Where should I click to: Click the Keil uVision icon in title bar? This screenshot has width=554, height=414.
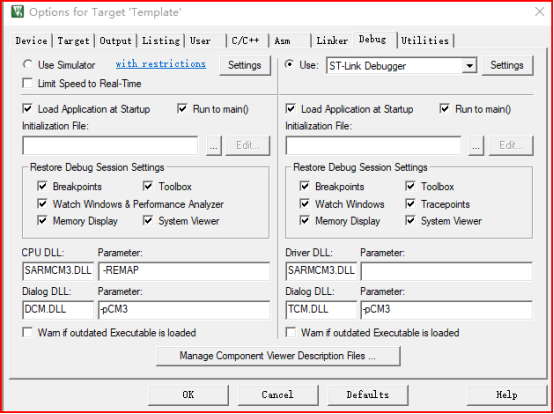17,12
